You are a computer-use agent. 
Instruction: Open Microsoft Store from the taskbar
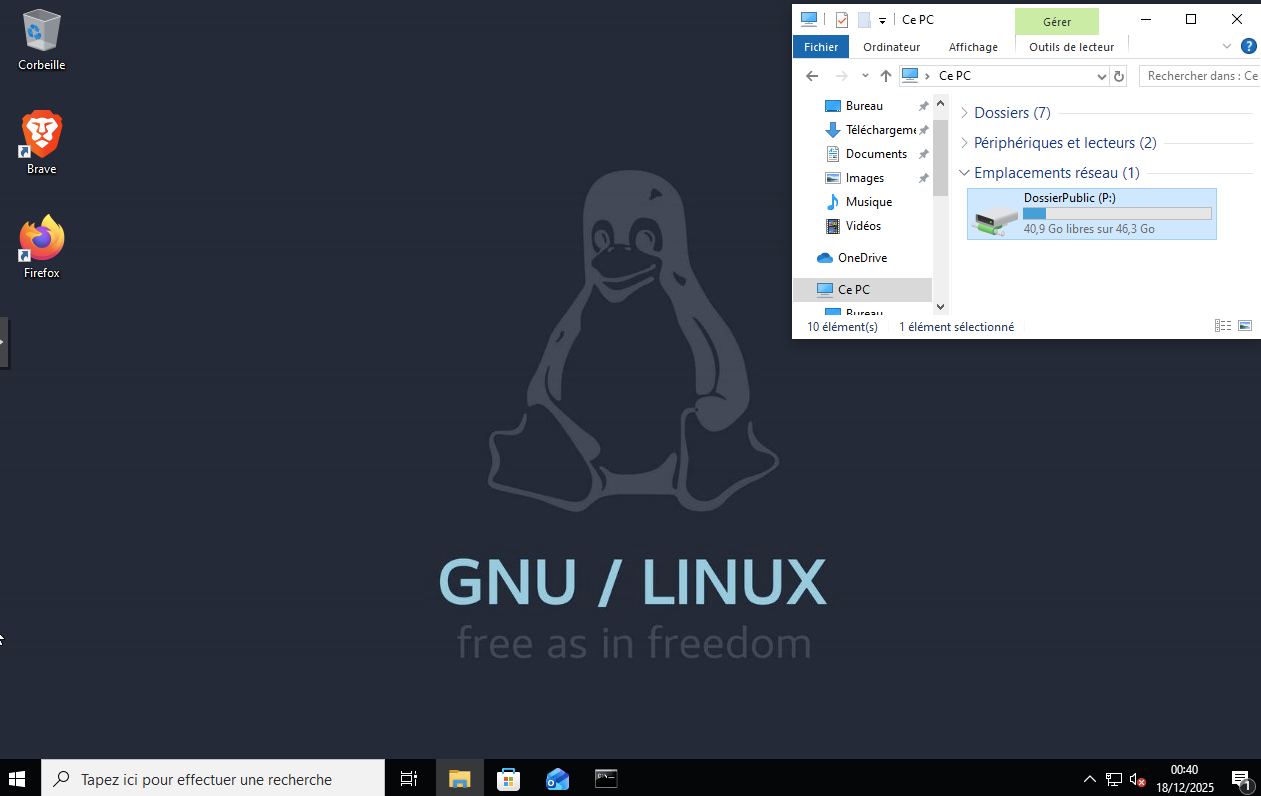pyautogui.click(x=508, y=779)
